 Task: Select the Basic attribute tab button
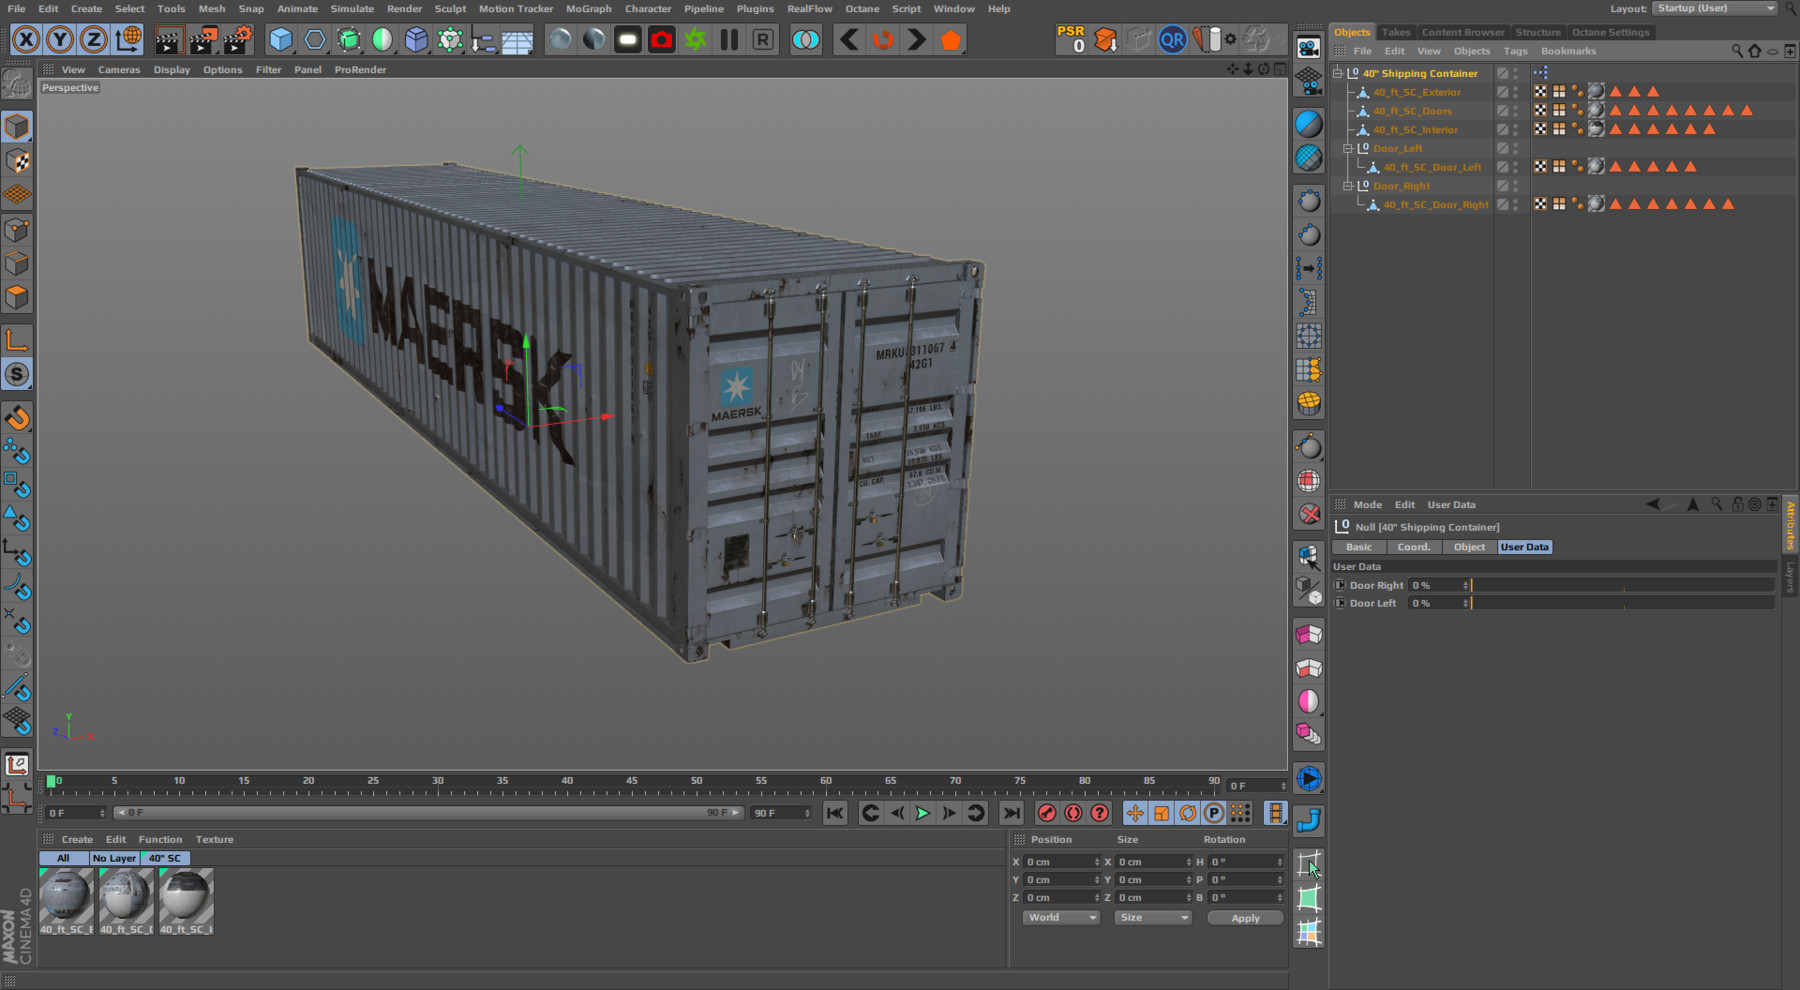(x=1359, y=547)
